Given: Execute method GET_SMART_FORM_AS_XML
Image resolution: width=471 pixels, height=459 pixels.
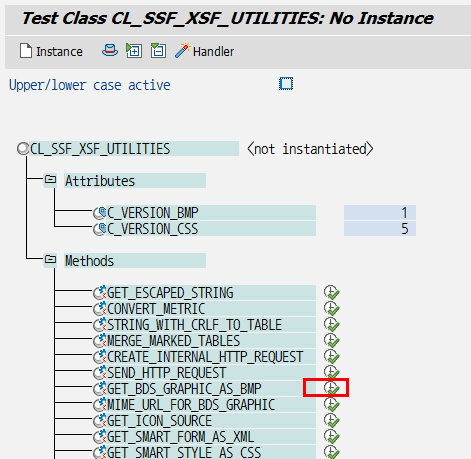Looking at the screenshot, I should [331, 436].
